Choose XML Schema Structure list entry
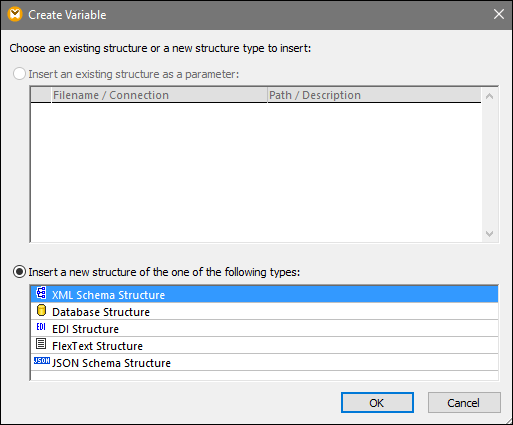513x425 pixels. click(x=264, y=295)
